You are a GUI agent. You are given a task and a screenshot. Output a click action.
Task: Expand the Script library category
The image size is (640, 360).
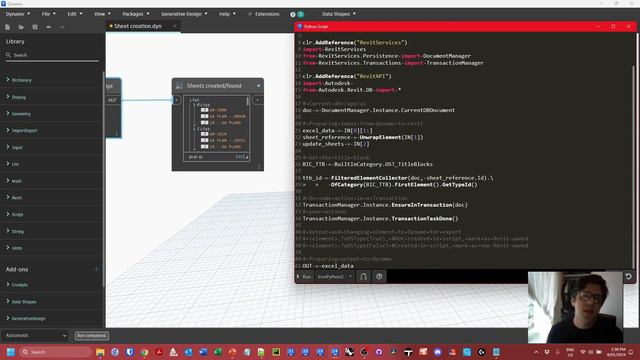tap(15, 214)
